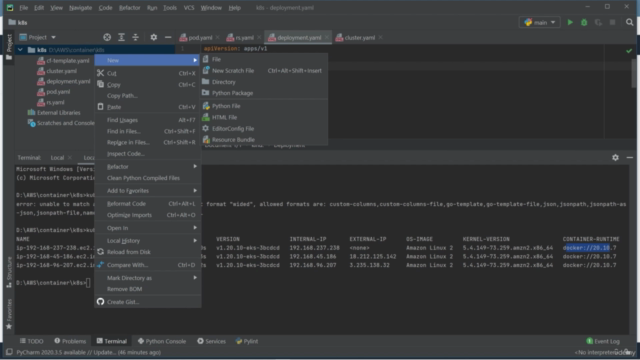Open the Project side tool window tab
The image size is (640, 360).
tap(9, 46)
